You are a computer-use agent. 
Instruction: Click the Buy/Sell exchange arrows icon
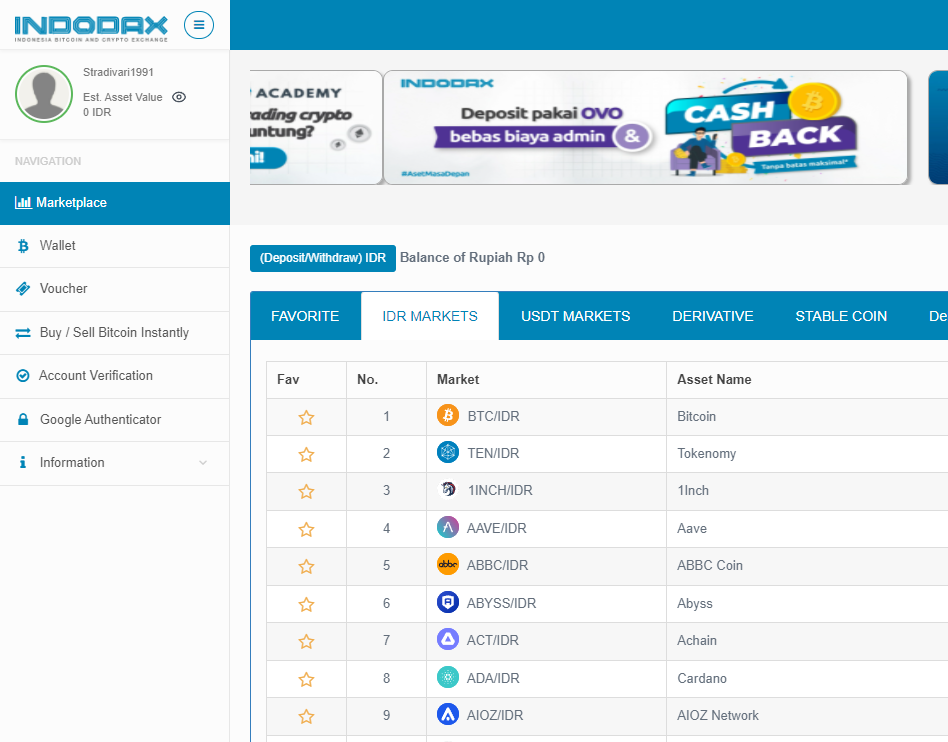coord(23,333)
